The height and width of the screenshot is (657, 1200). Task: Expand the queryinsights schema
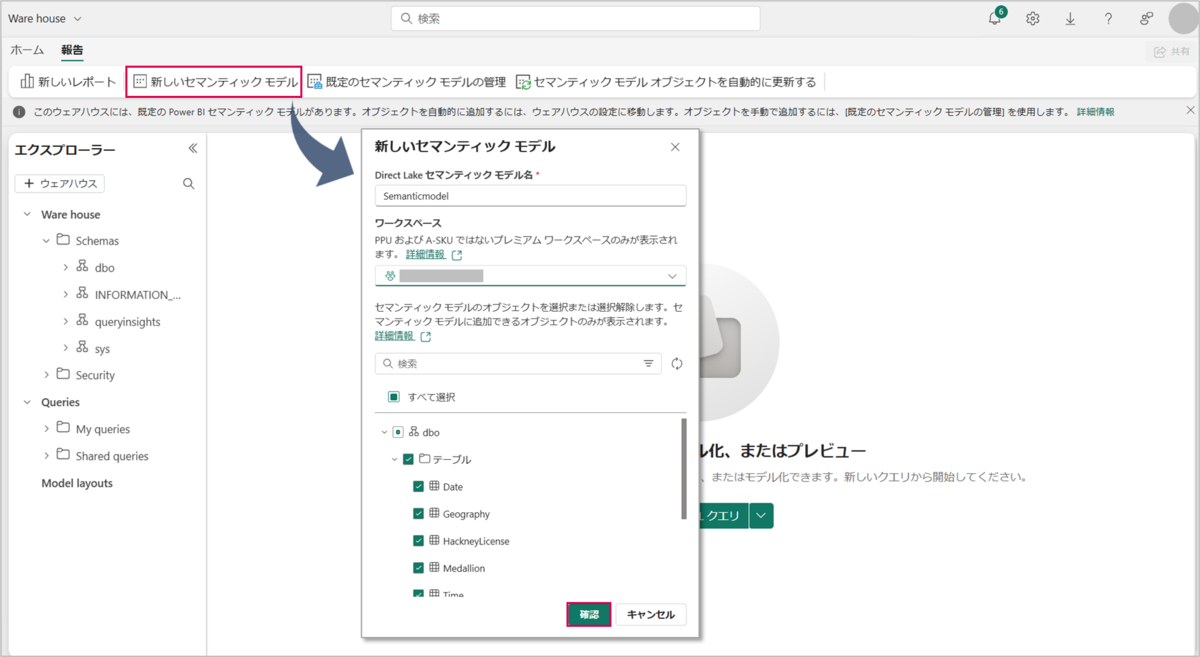click(65, 322)
